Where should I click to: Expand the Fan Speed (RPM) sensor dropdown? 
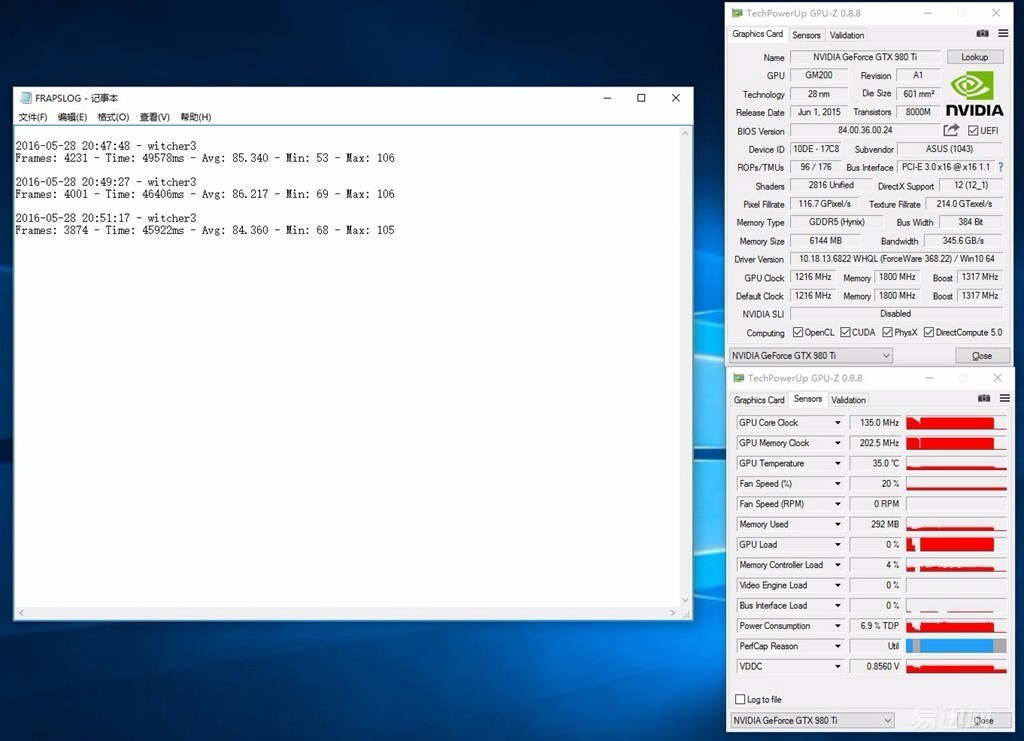tap(837, 504)
